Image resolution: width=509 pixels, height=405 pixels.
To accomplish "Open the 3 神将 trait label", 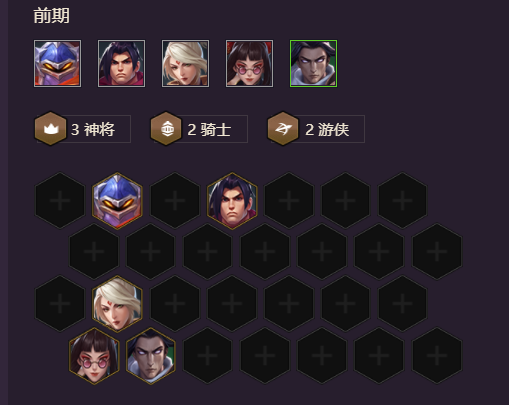I will click(93, 129).
